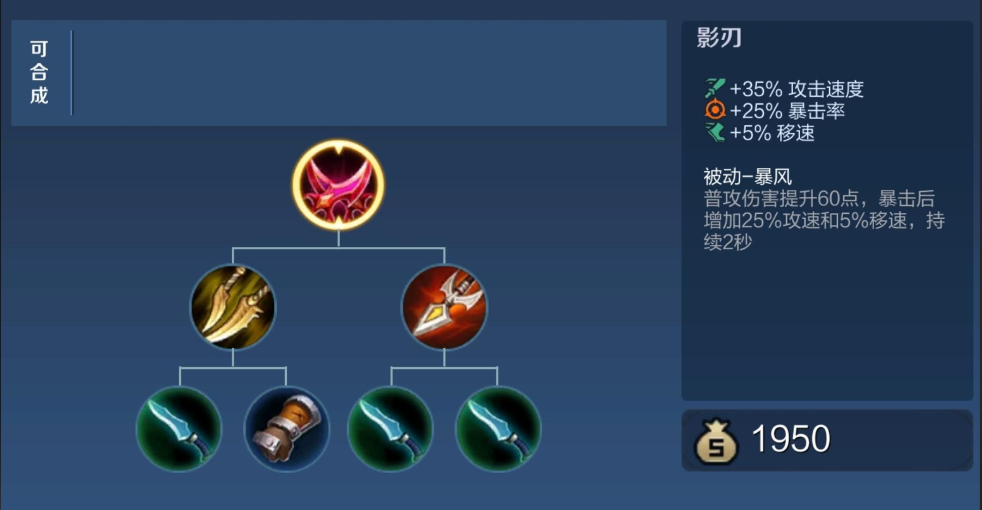Viewport: 982px width, 510px height.
Task: Select the 影刃 item icon at tree top
Action: tap(338, 185)
